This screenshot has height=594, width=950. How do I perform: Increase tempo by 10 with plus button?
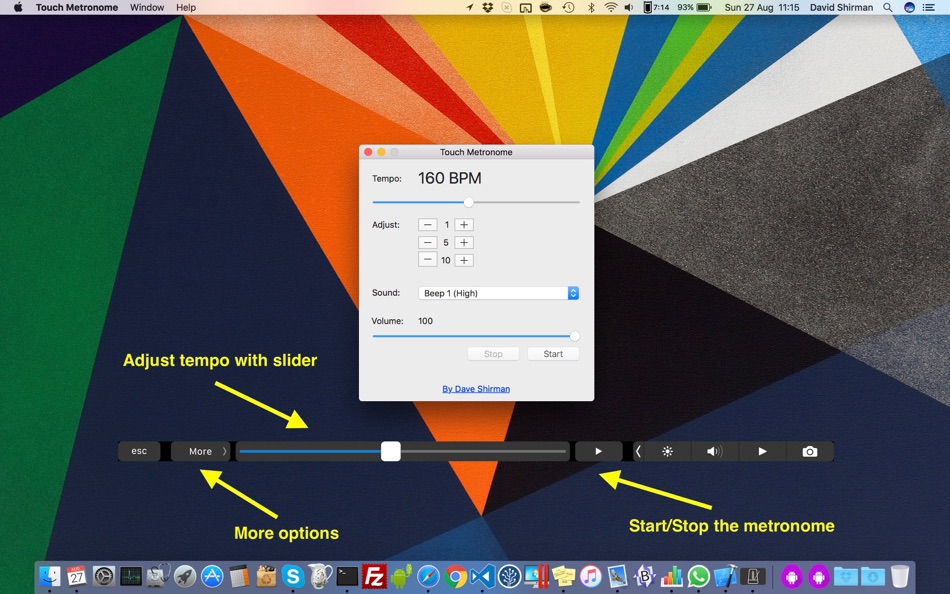coord(464,260)
